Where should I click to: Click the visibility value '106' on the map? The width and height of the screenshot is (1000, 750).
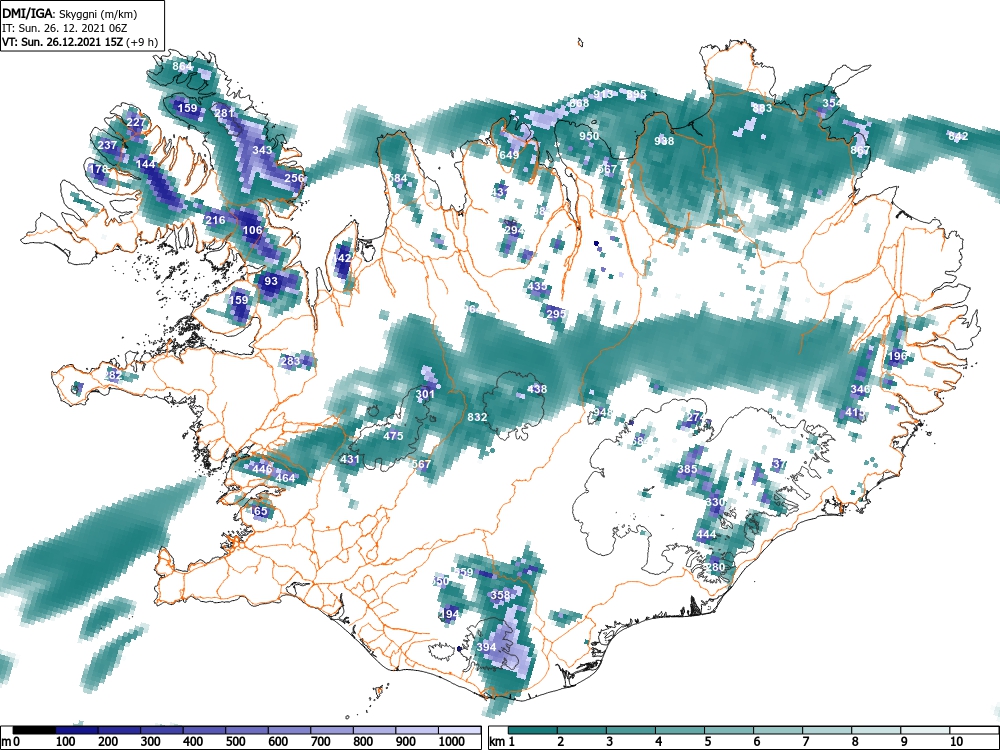click(x=253, y=230)
